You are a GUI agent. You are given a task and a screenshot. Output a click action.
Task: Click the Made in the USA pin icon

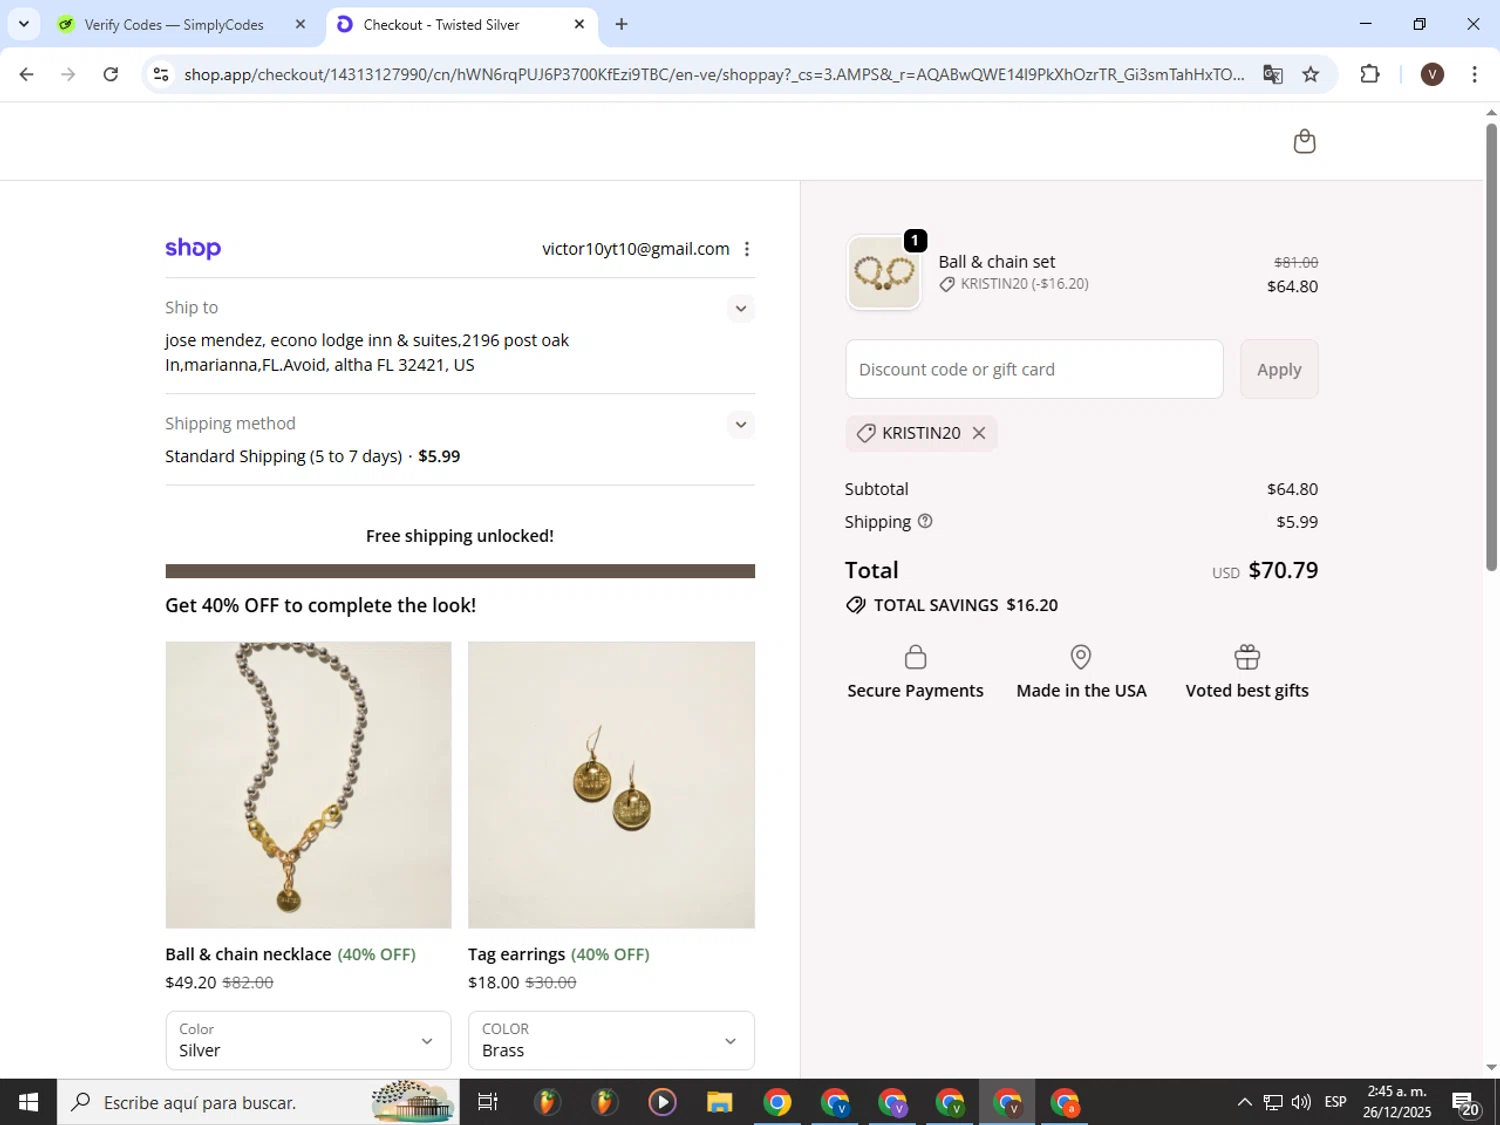pos(1081,657)
